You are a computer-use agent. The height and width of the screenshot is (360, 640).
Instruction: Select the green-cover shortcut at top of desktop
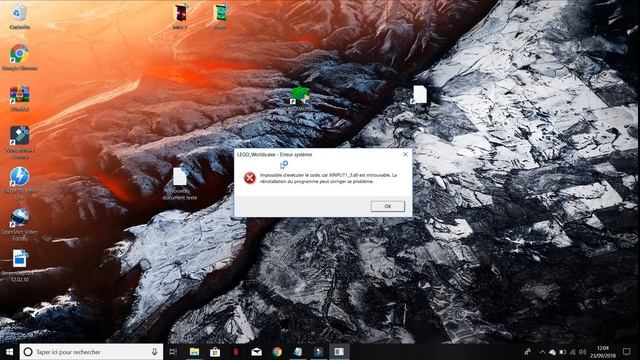220,16
